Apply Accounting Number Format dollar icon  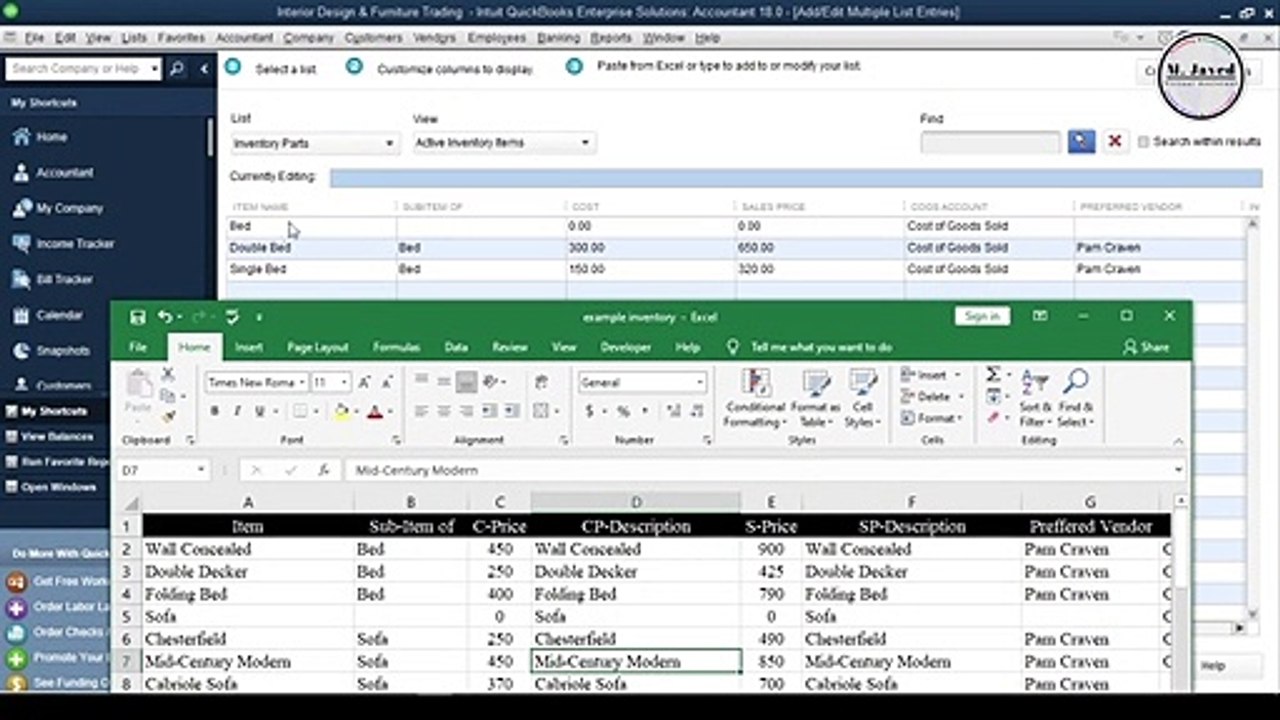coord(590,411)
